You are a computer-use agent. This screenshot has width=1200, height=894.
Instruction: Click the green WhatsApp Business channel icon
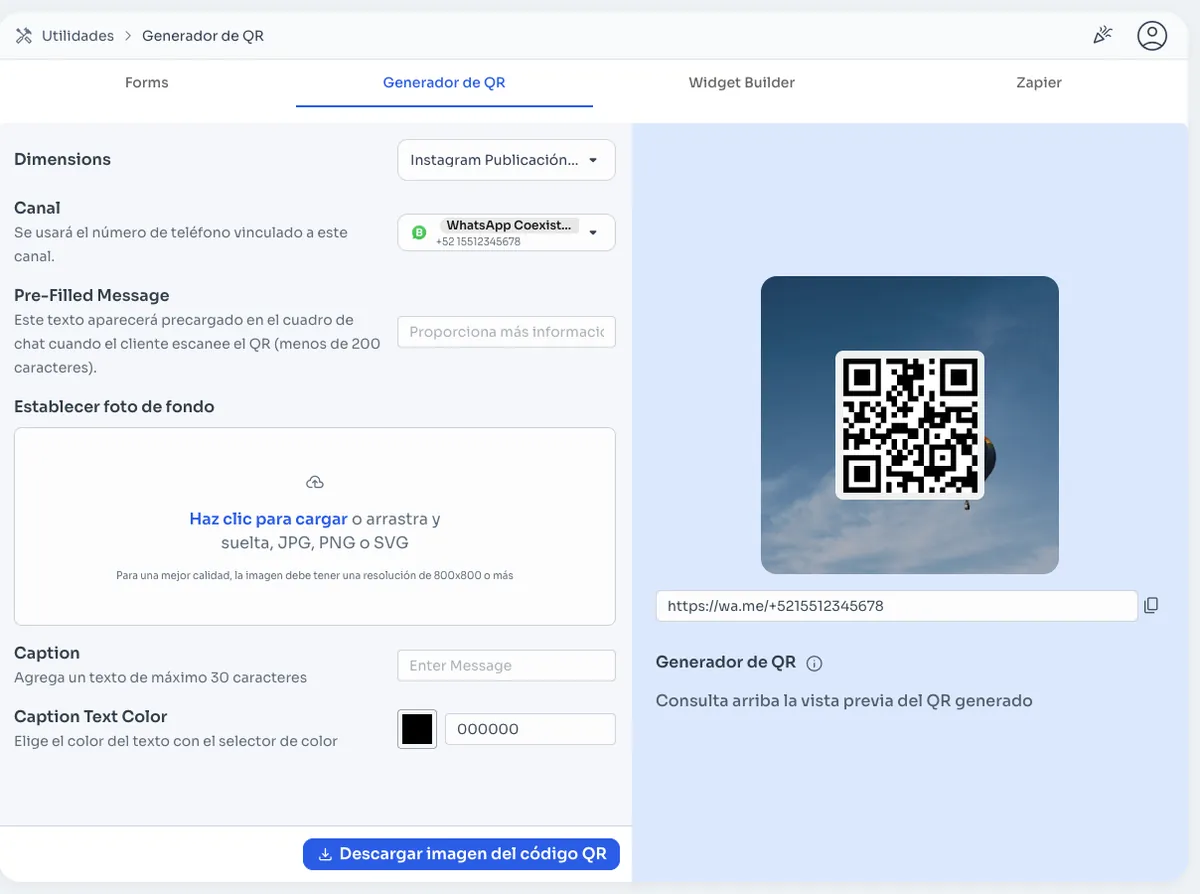419,233
